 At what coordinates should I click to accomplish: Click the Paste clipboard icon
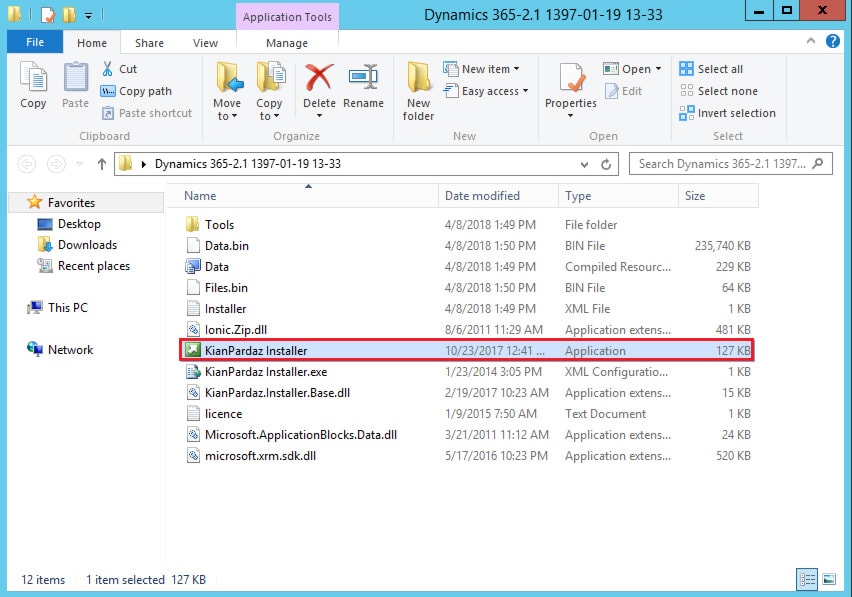point(76,85)
